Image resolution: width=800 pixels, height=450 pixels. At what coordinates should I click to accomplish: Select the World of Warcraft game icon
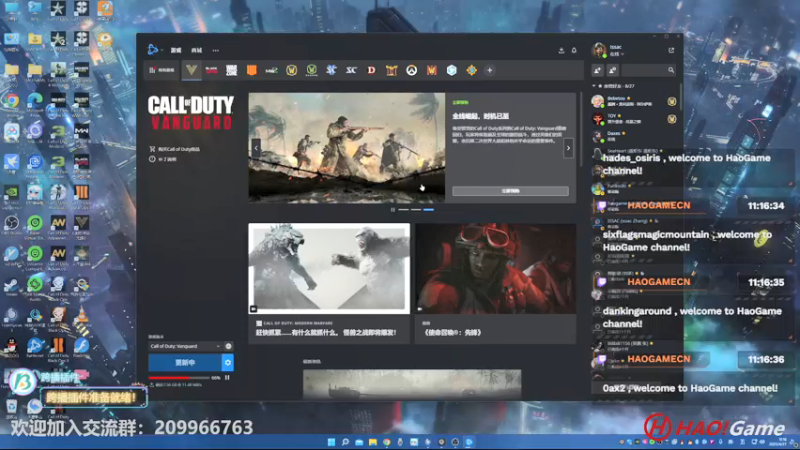291,70
